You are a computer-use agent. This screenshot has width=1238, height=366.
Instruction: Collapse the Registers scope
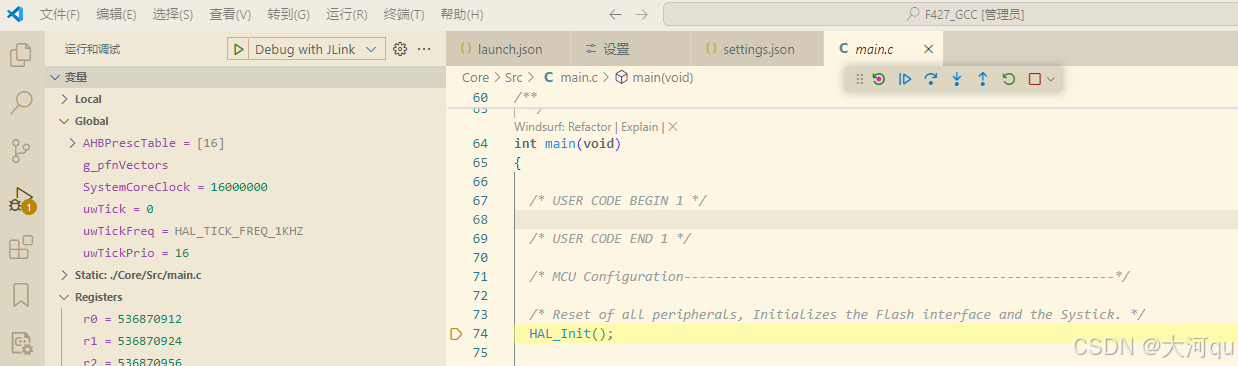[x=65, y=297]
